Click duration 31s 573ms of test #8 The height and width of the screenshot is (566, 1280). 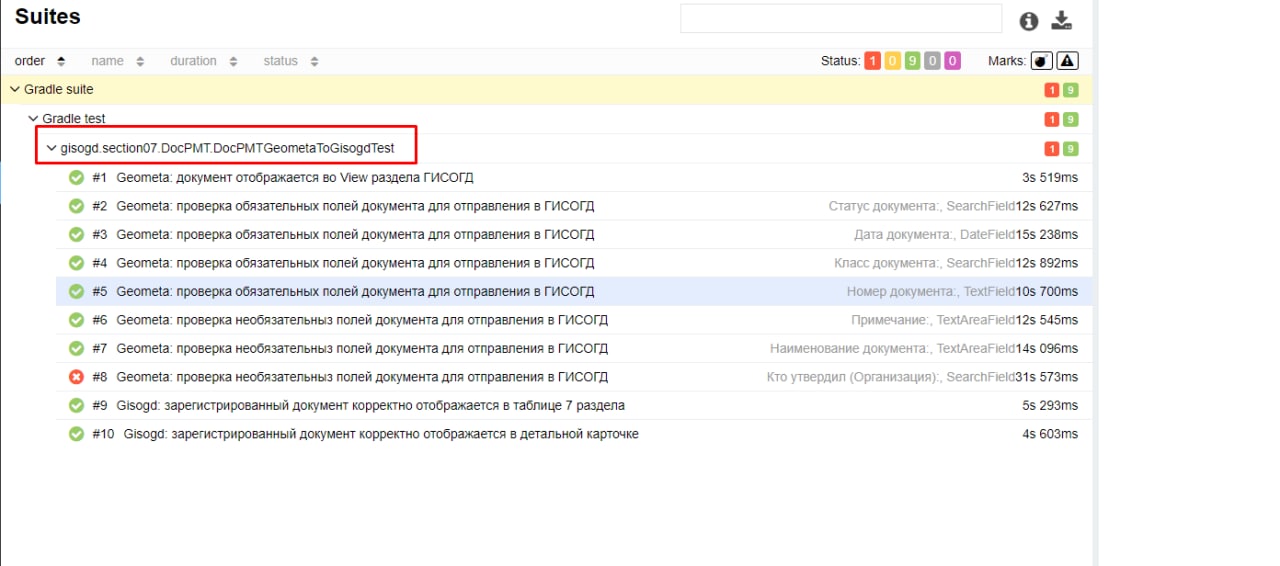point(1047,377)
